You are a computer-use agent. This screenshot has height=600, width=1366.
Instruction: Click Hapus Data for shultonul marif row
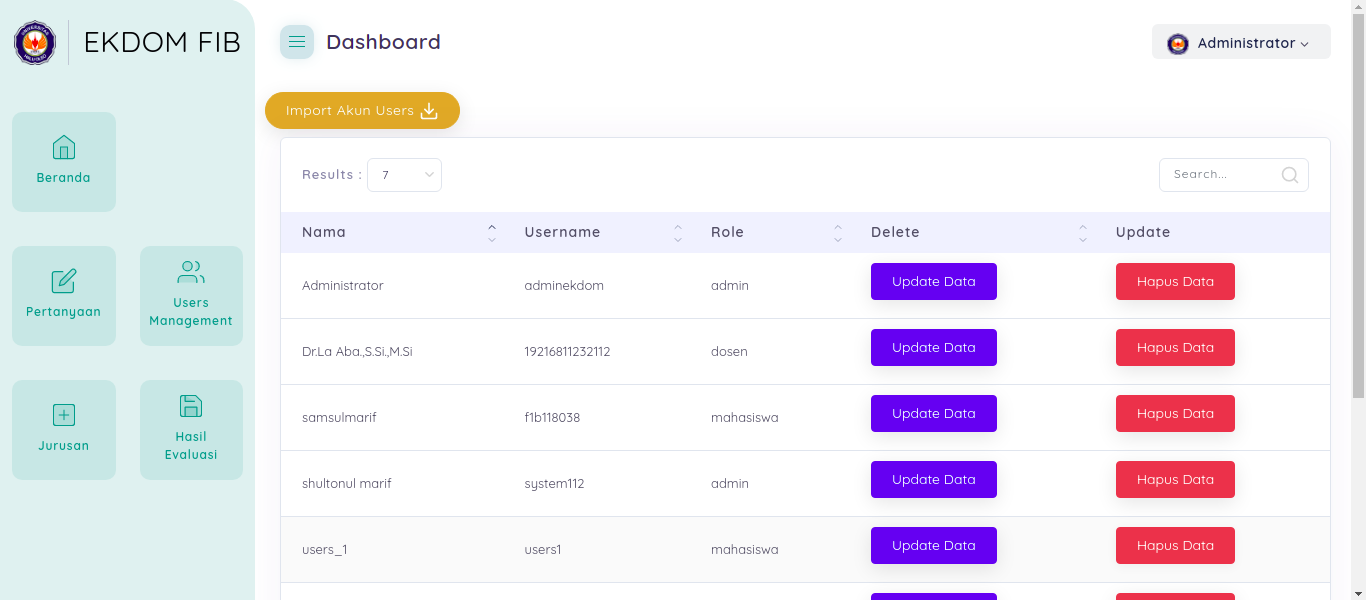pos(1175,480)
